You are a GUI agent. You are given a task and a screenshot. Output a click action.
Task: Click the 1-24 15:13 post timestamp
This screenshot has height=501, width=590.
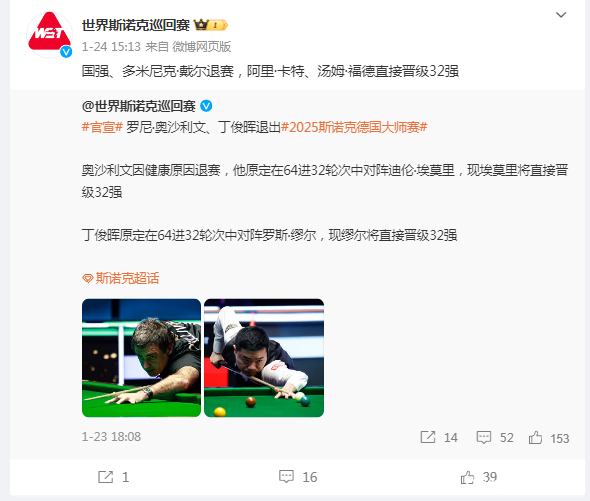[x=111, y=47]
